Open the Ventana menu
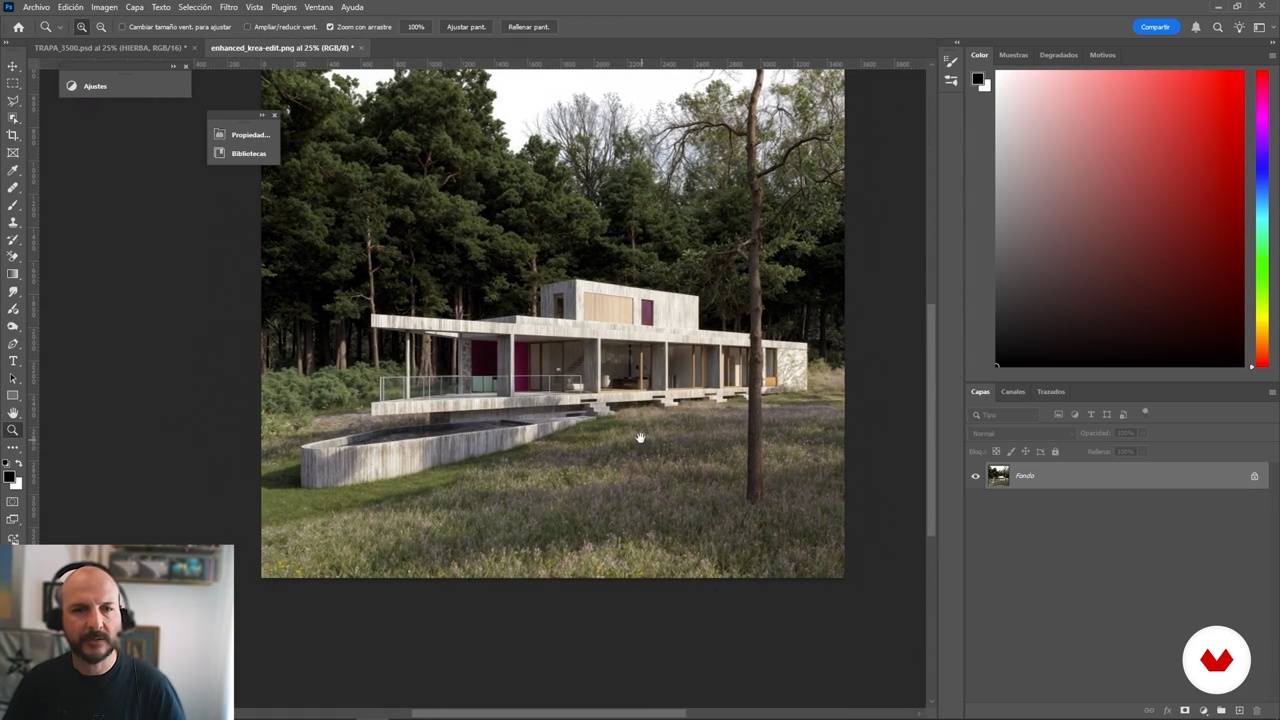Image resolution: width=1280 pixels, height=720 pixels. pos(318,7)
